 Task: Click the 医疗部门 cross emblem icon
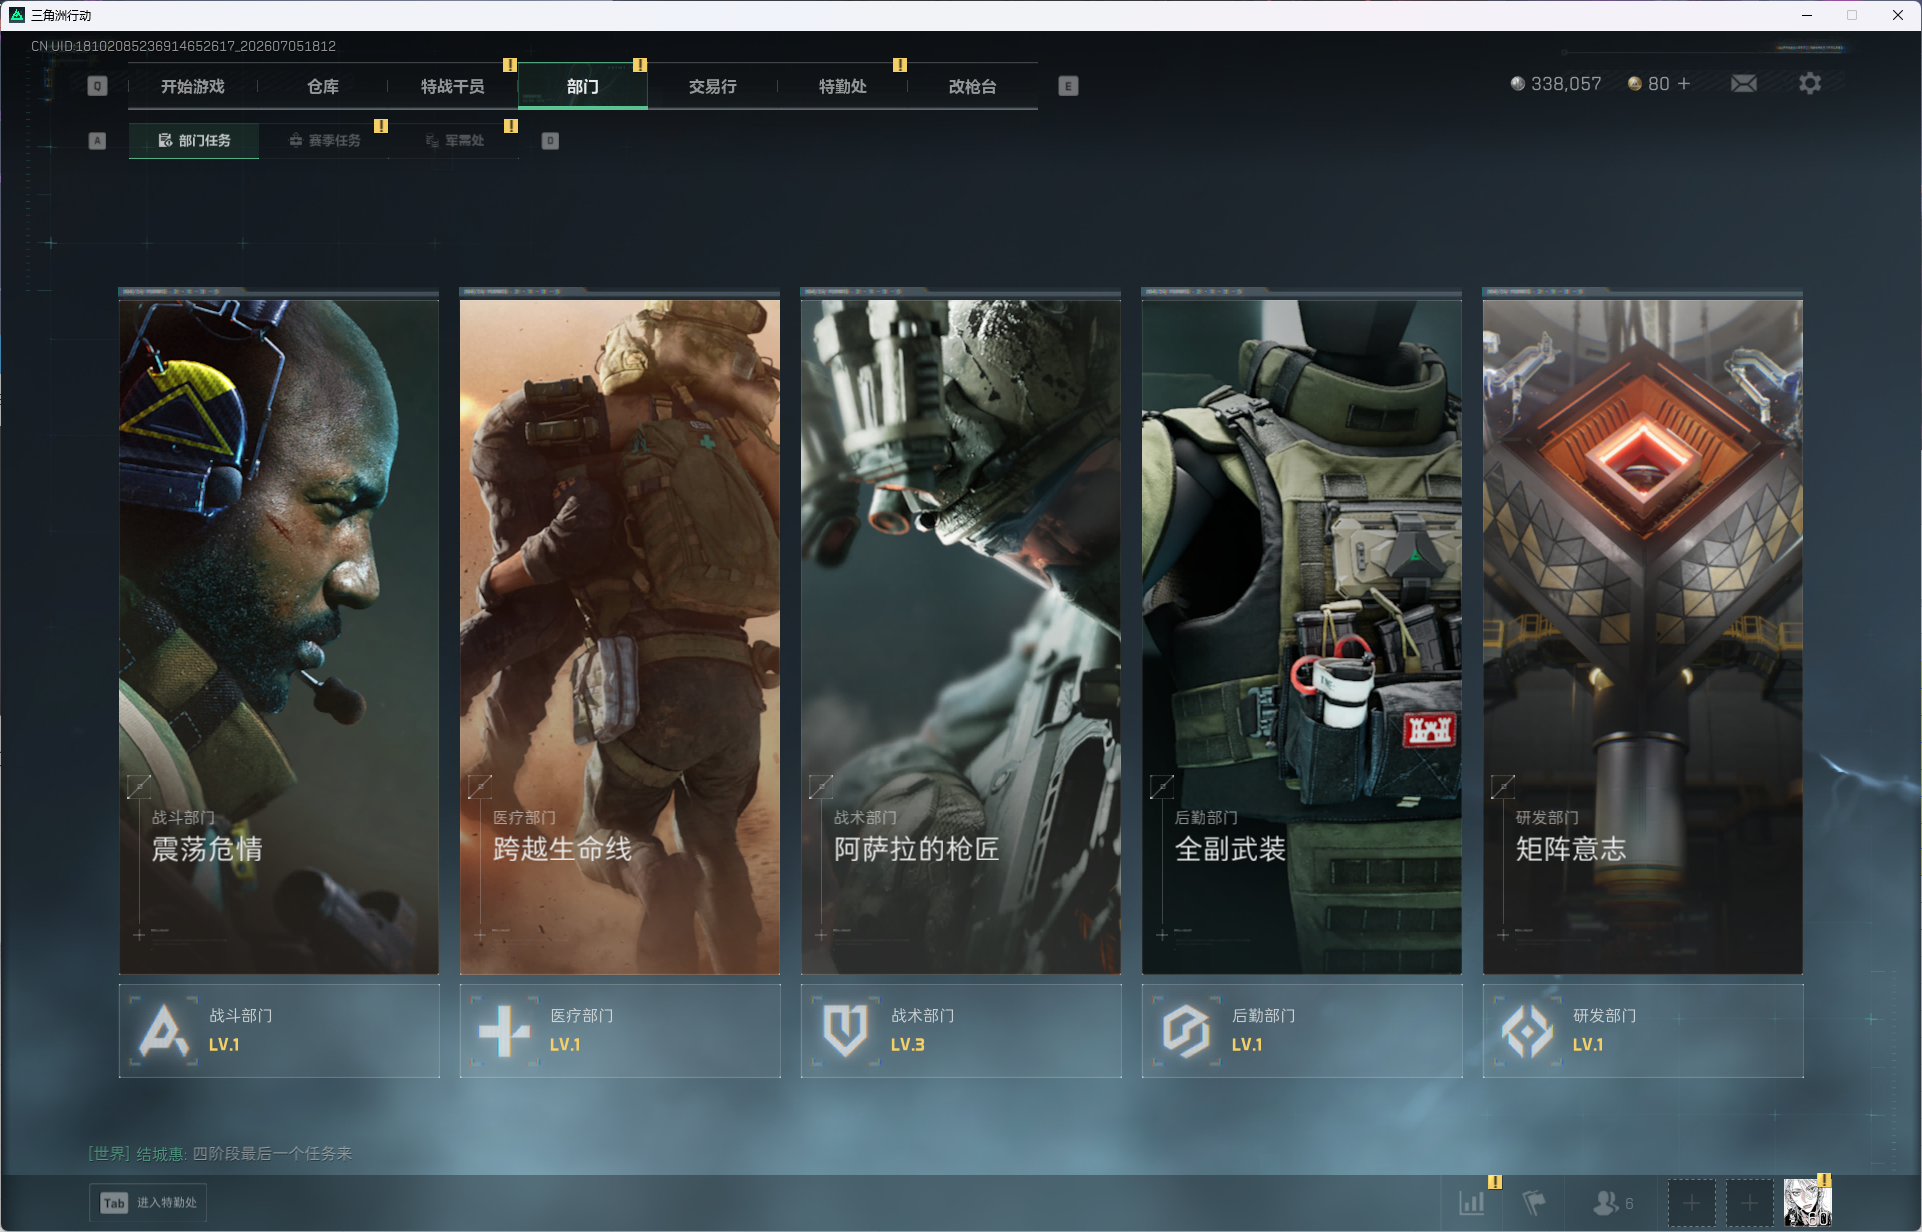tap(504, 1031)
